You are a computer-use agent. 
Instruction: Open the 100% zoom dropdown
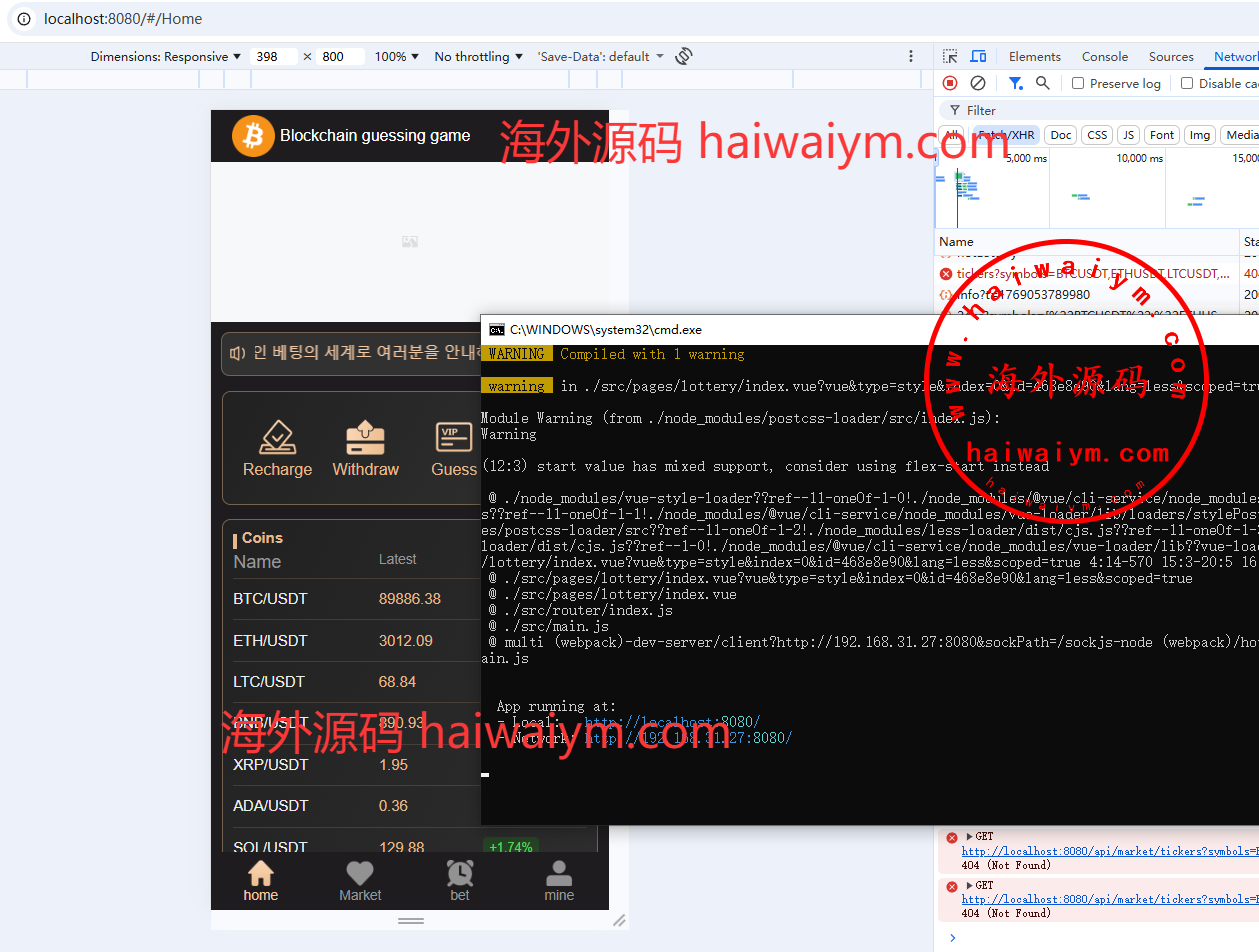coord(397,56)
